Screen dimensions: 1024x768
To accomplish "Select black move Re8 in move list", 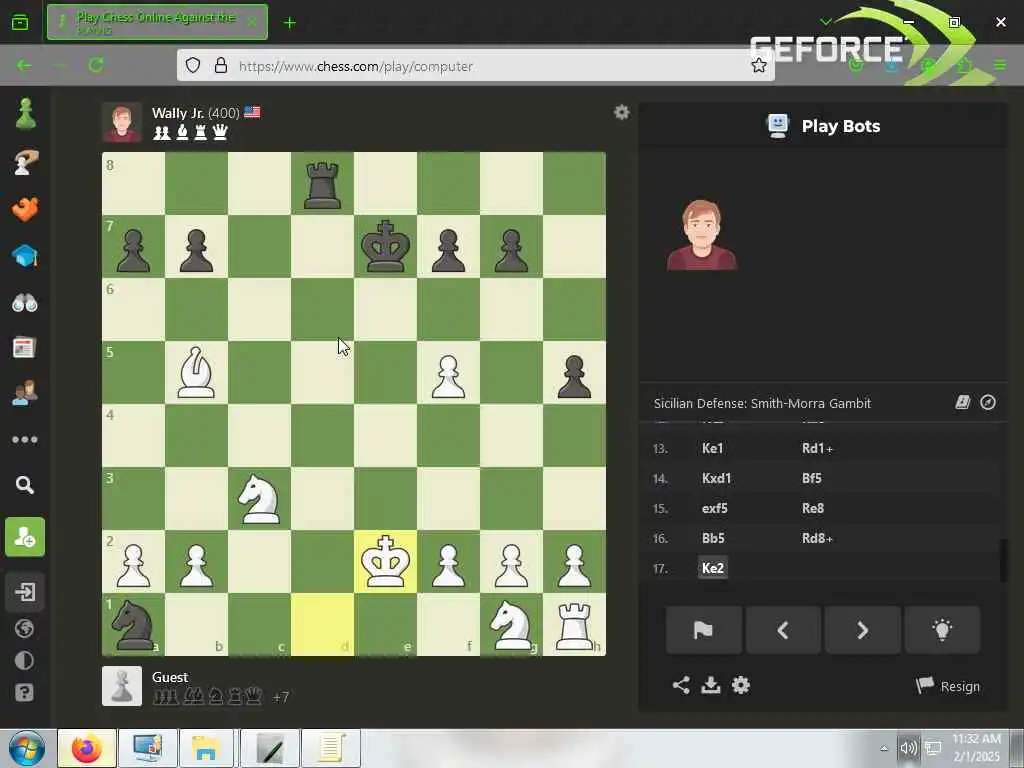I will [x=813, y=508].
